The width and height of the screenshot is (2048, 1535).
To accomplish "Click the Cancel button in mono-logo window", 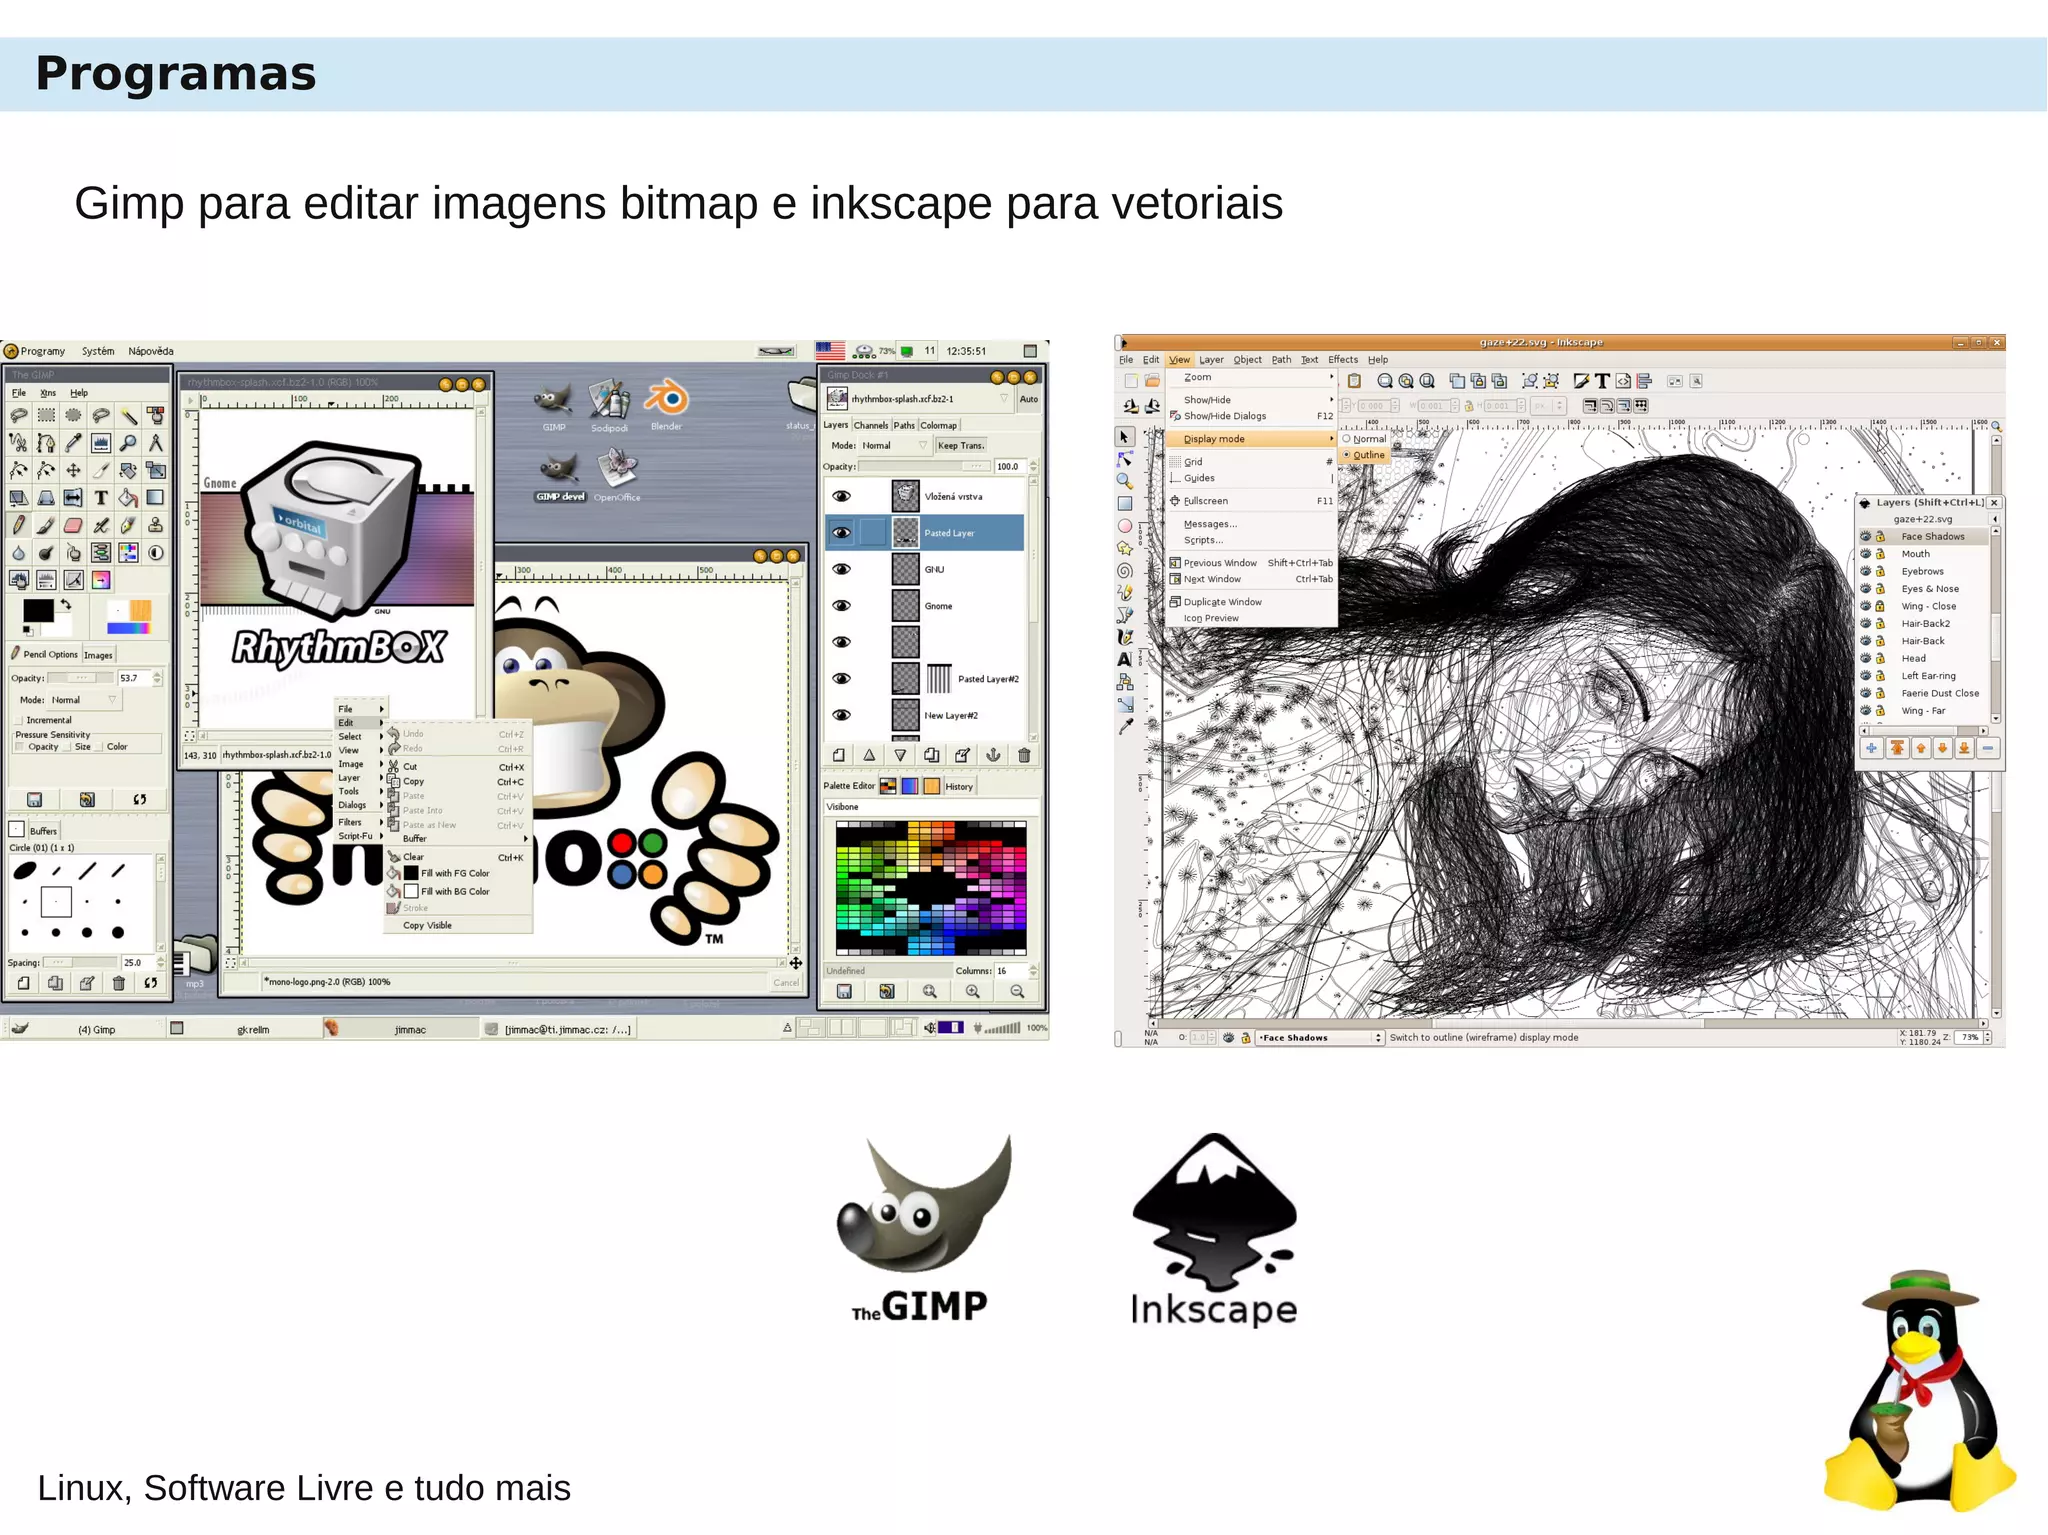I will [786, 983].
